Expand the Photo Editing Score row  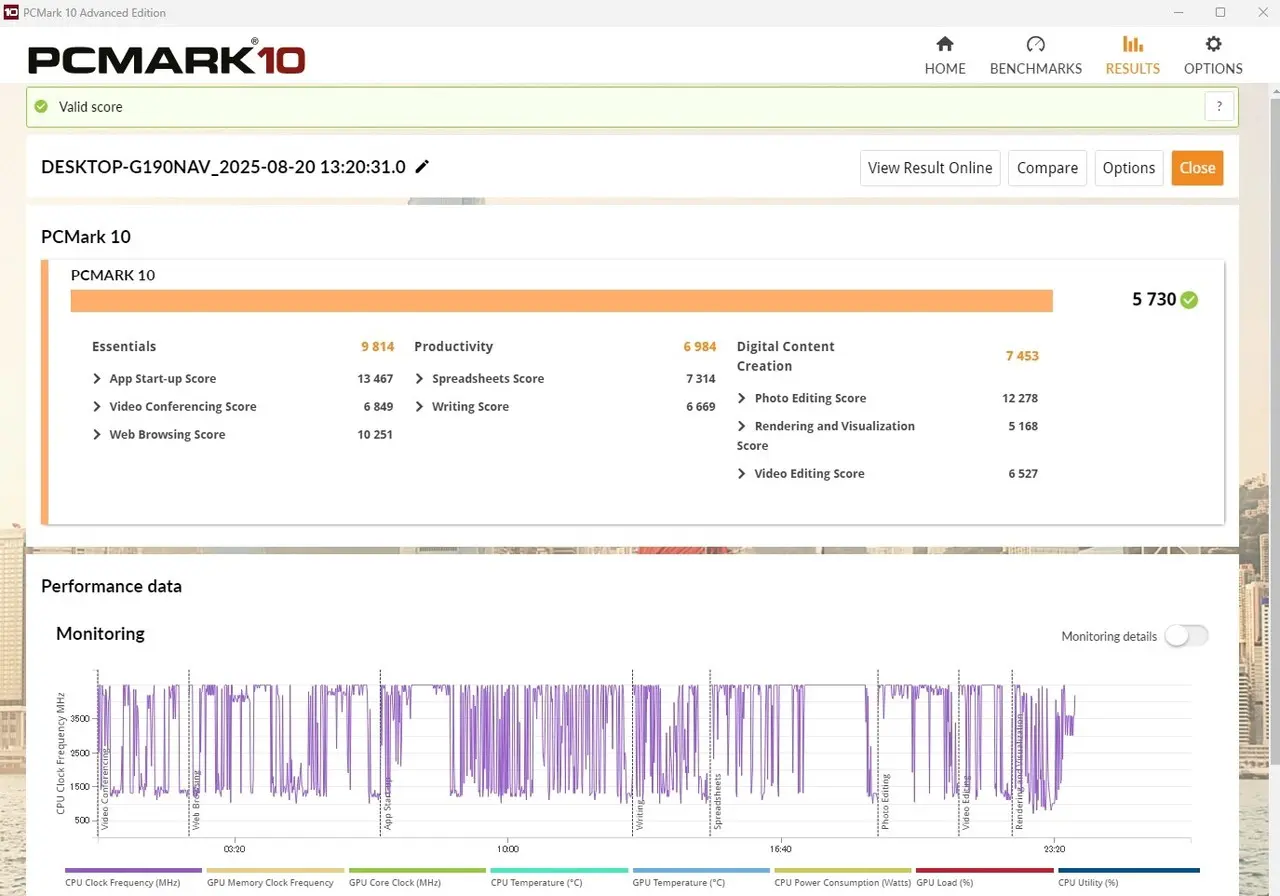(742, 398)
